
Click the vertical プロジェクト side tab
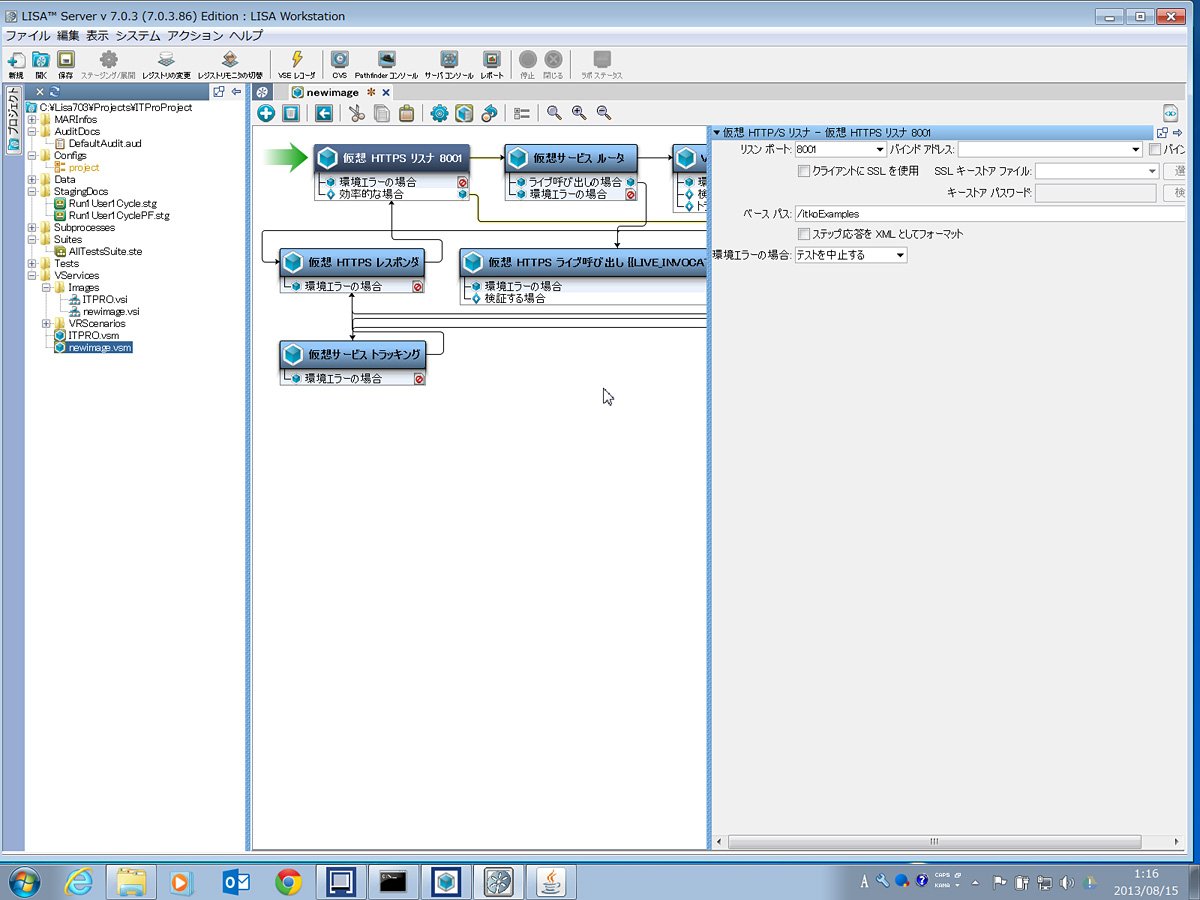click(13, 120)
